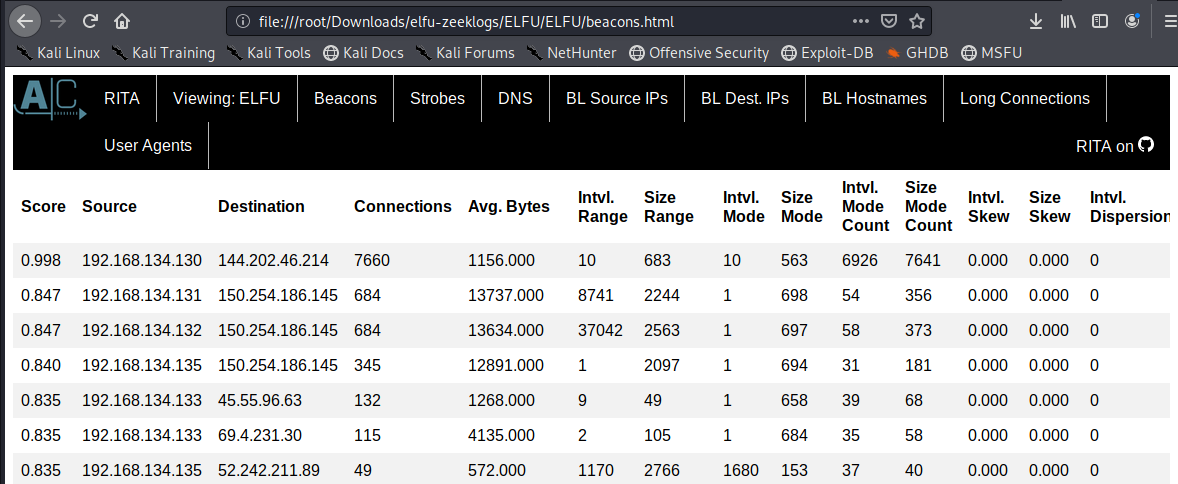Viewport: 1178px width, 484px height.
Task: Switch to the Strobes tab
Action: tap(437, 98)
